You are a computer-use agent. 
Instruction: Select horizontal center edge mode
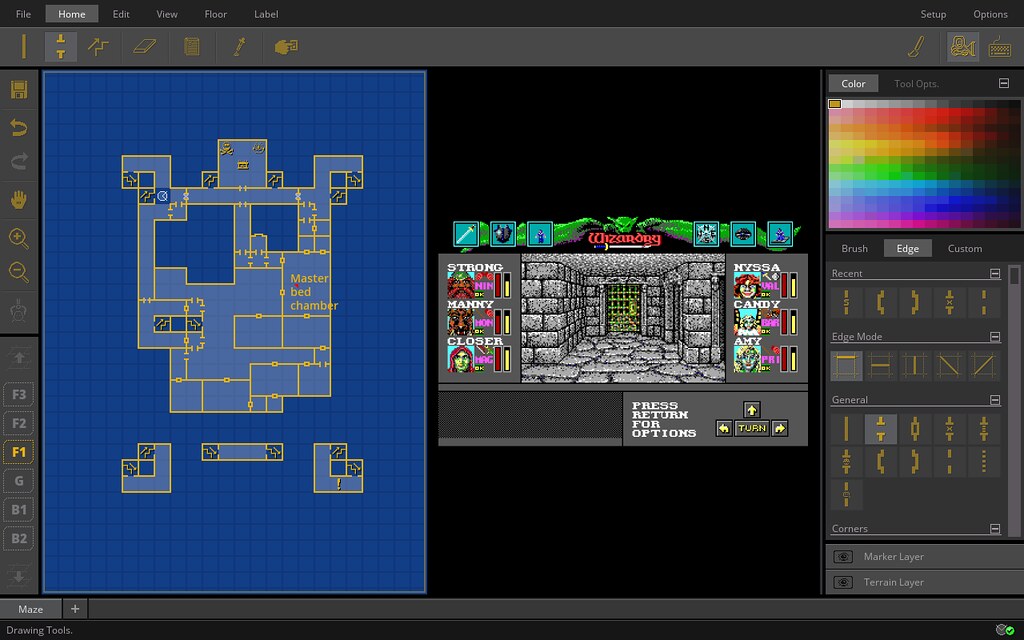pos(880,366)
